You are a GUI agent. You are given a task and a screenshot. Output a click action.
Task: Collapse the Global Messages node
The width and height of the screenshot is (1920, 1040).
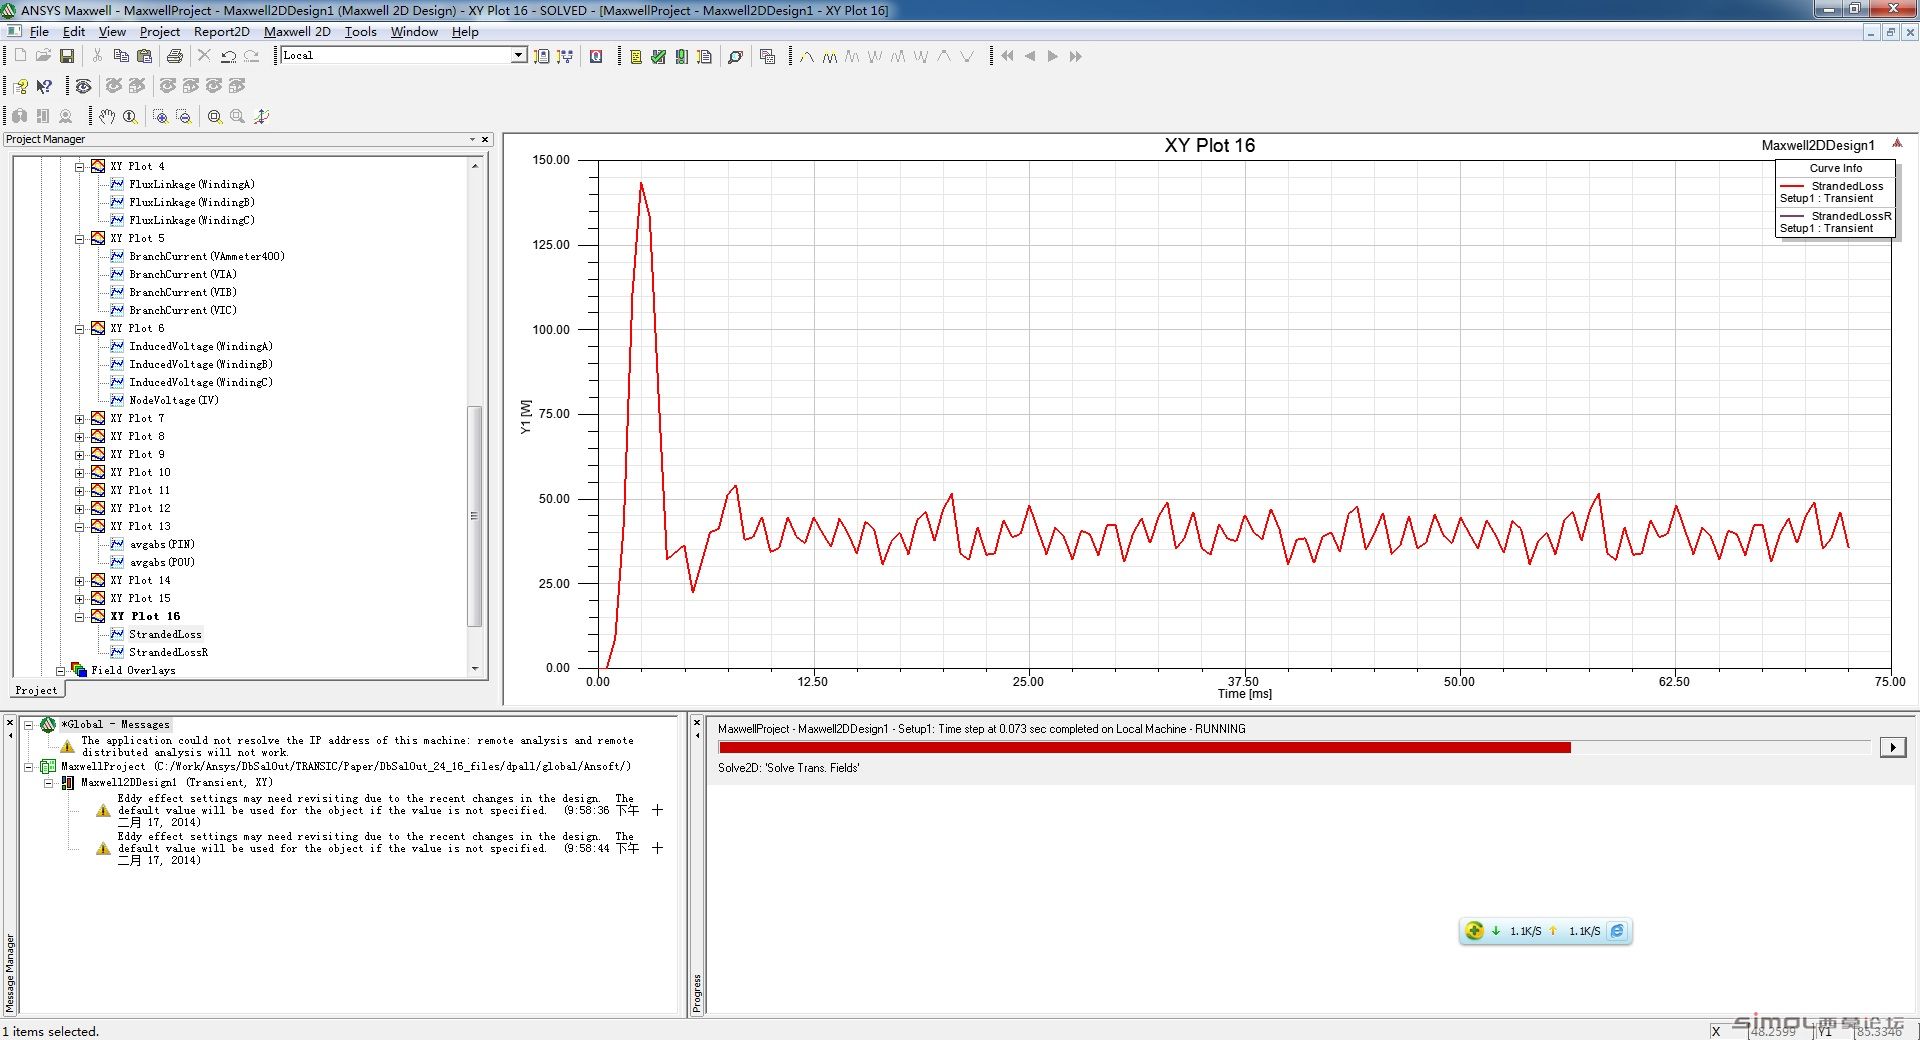pyautogui.click(x=29, y=725)
